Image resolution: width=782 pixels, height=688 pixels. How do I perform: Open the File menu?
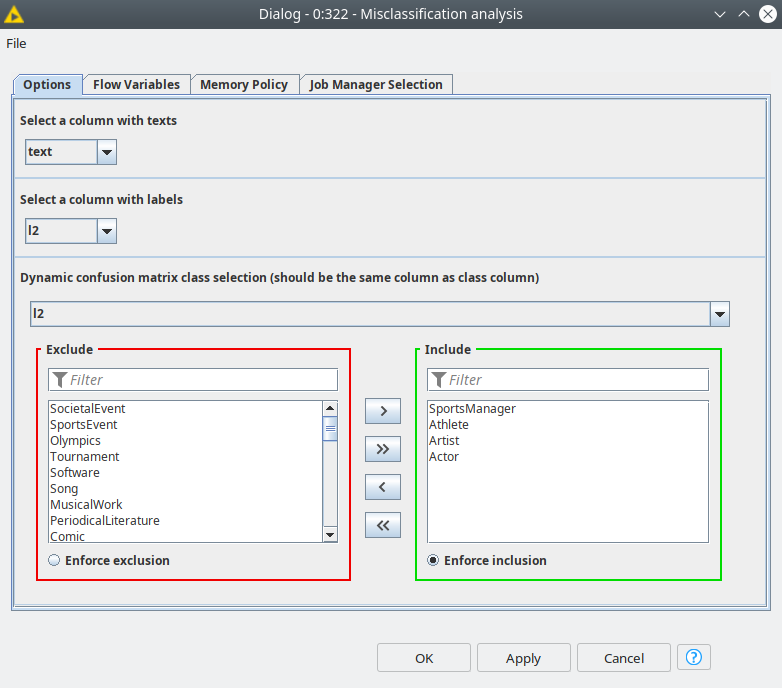16,44
